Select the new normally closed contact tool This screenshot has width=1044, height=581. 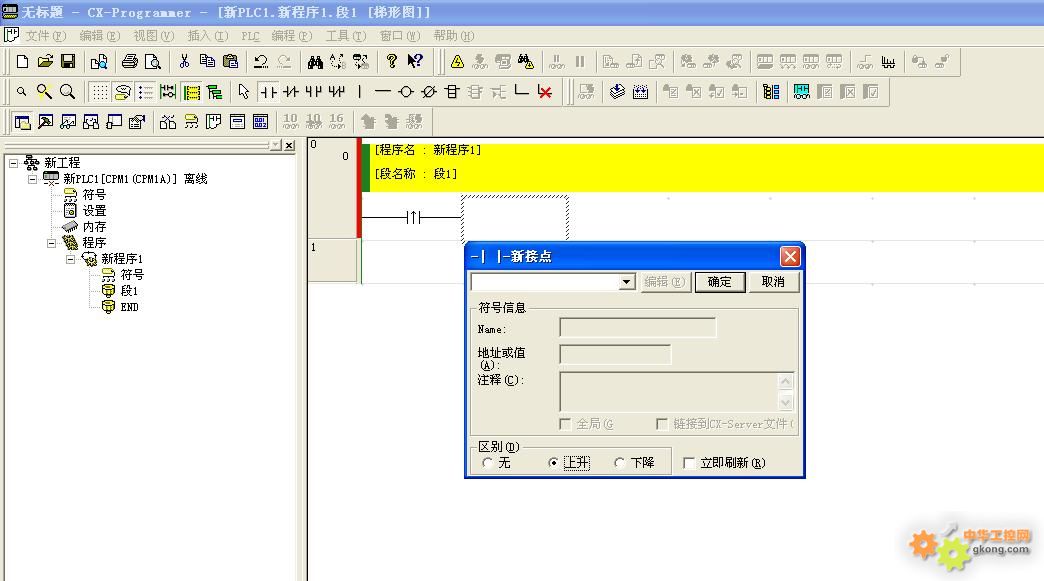tap(290, 92)
